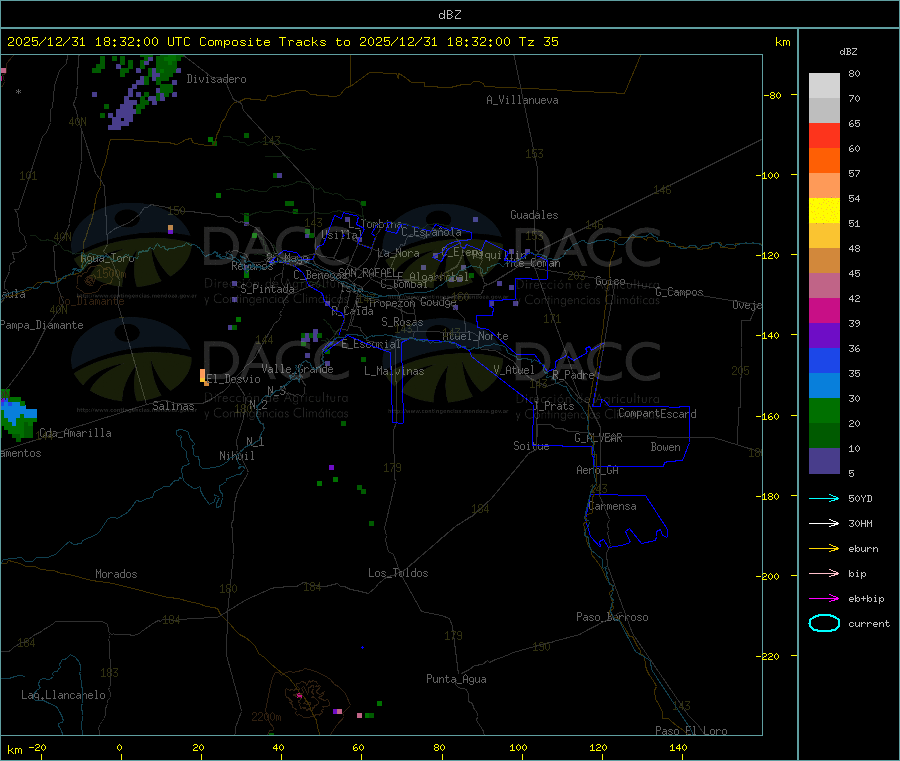The image size is (900, 761).
Task: Click the R_Padre map label
Action: pos(573,375)
